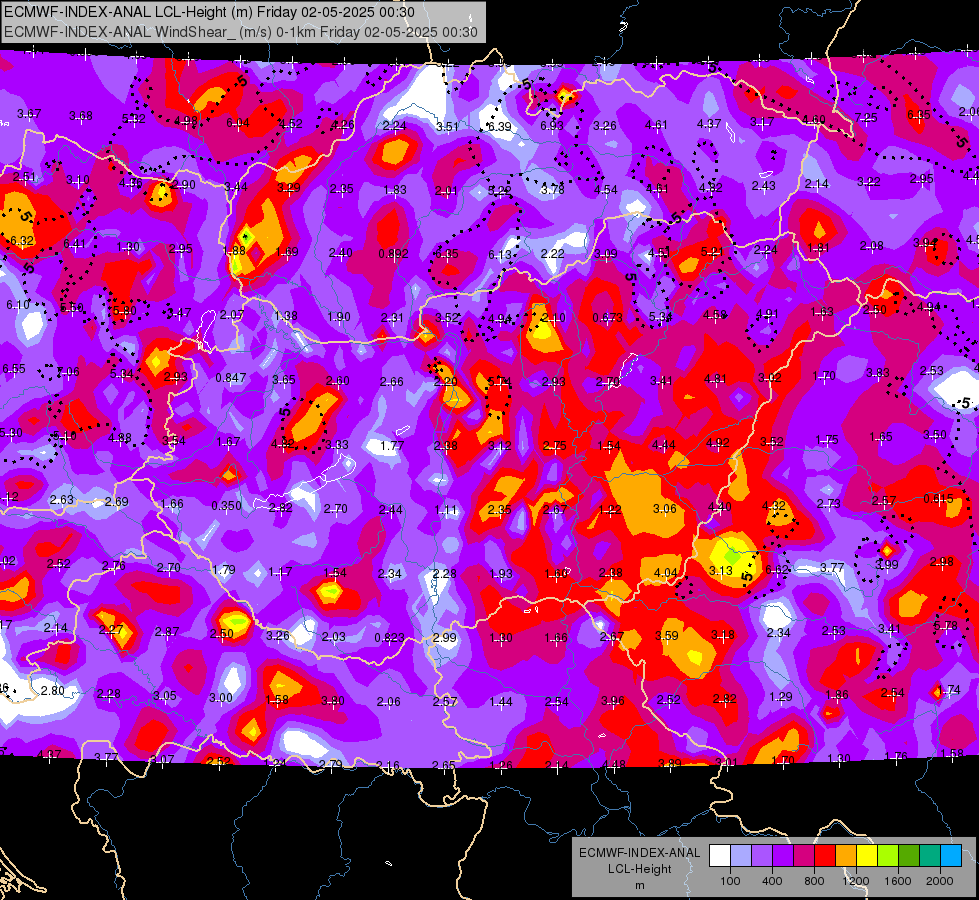Viewport: 979px width, 900px height.
Task: Click the wind shear value '1.11'
Action: (x=446, y=510)
